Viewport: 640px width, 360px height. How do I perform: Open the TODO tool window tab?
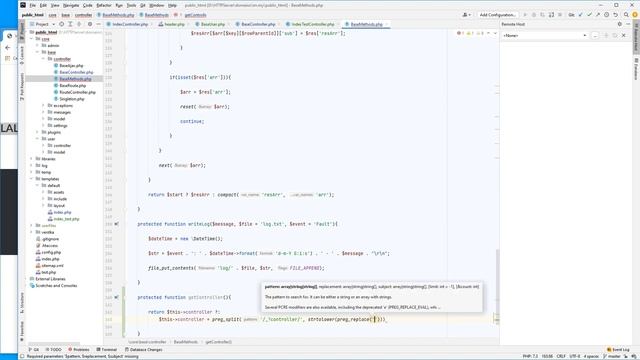point(53,350)
